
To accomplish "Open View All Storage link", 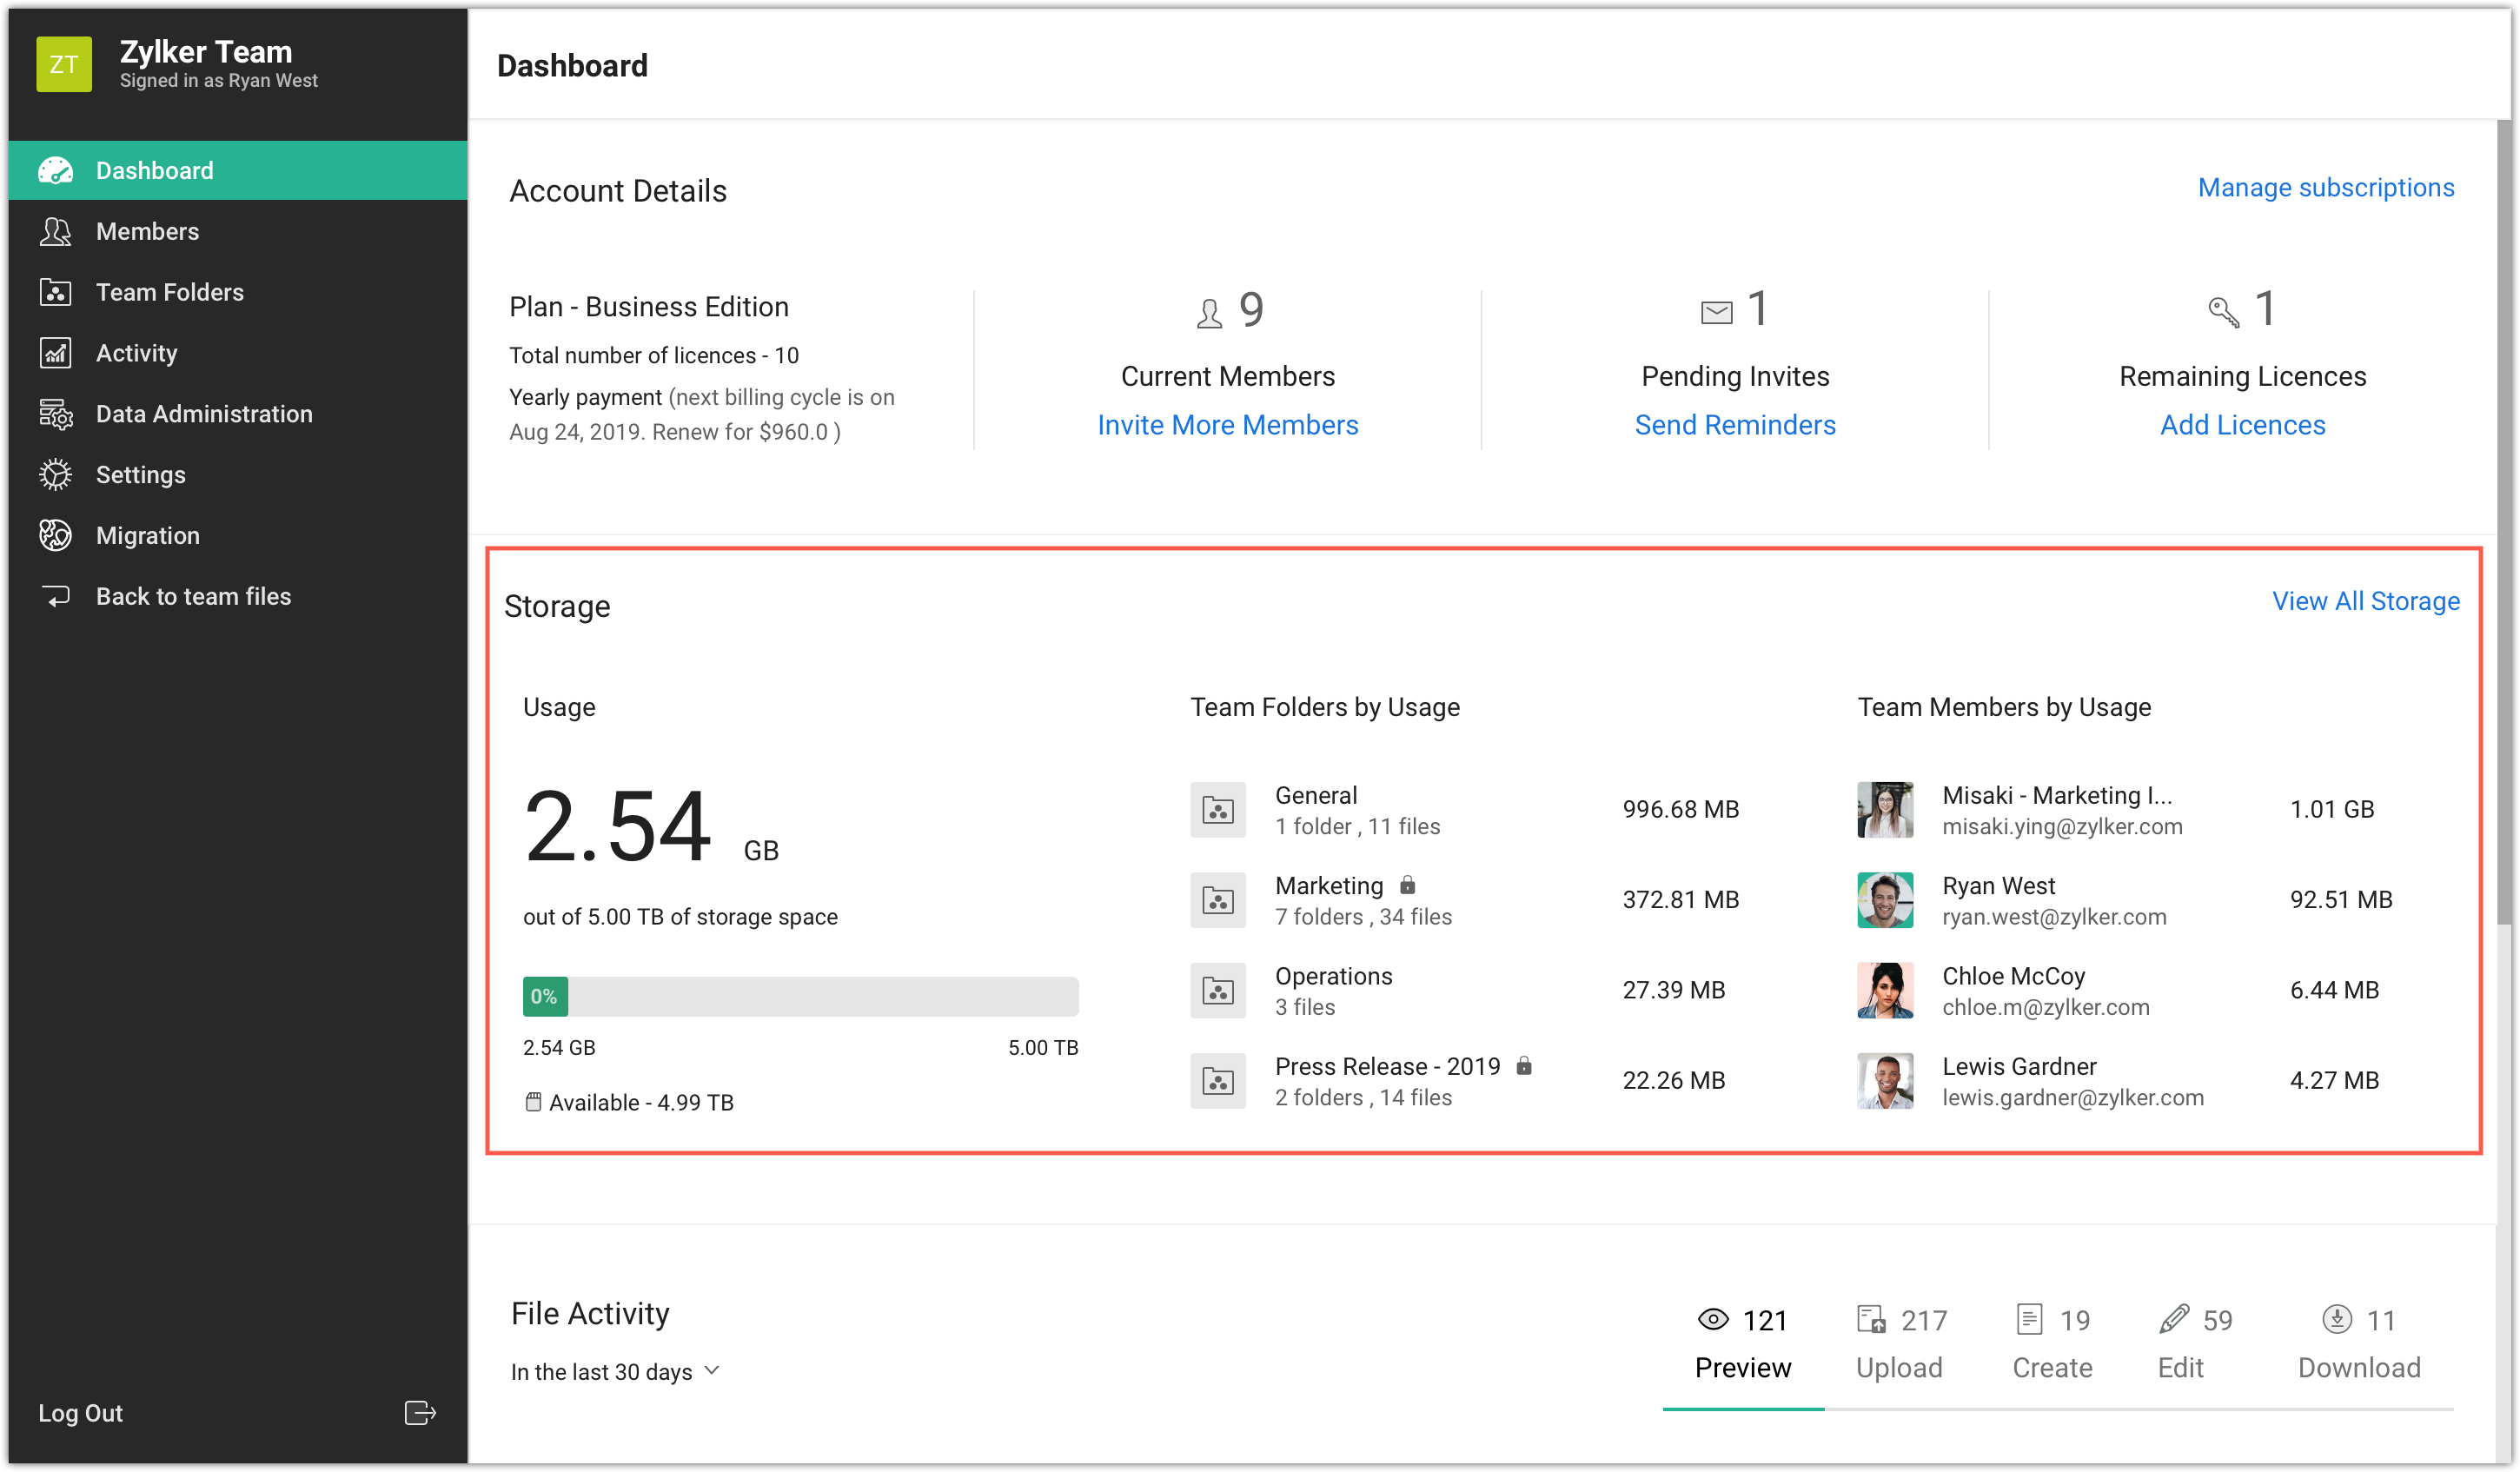I will tap(2365, 601).
